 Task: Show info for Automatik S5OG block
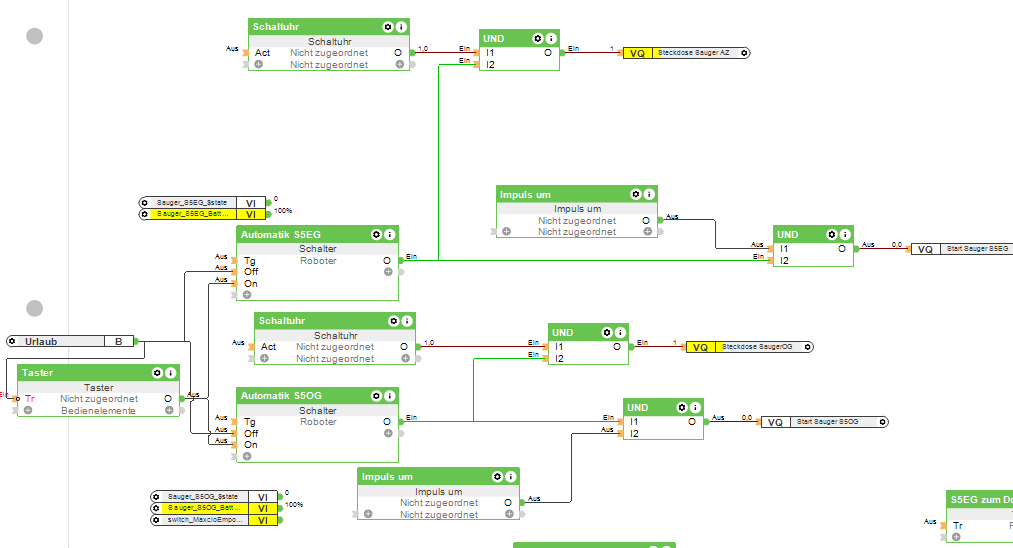pos(390,395)
